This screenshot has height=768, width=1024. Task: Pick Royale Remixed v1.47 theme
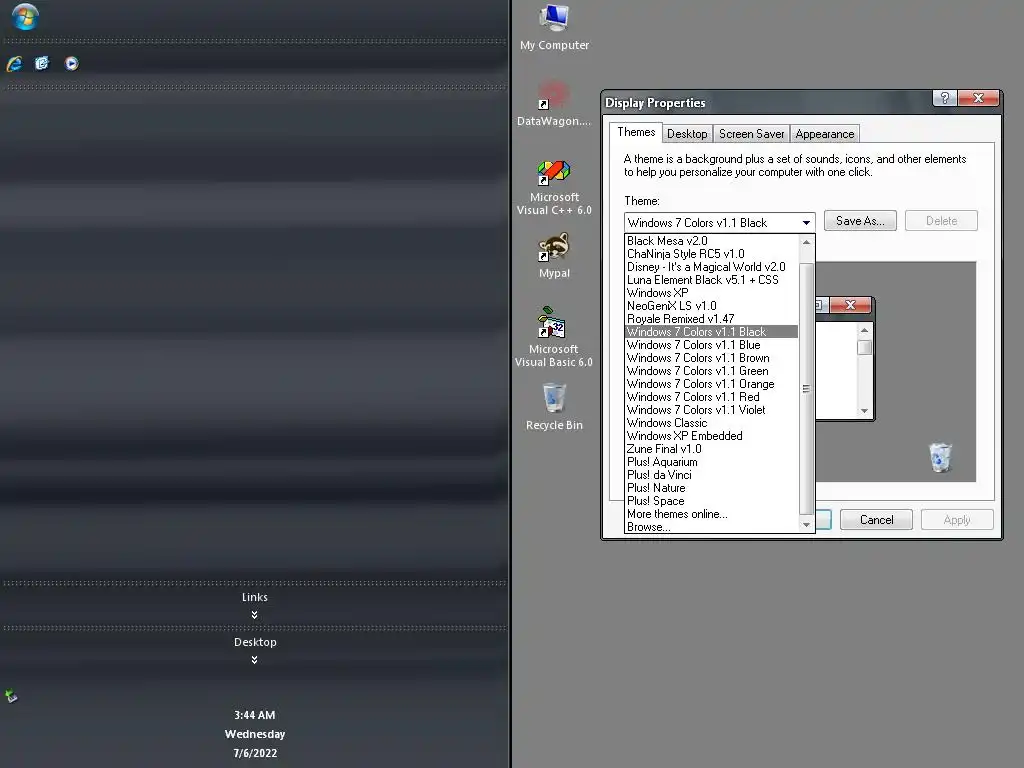[x=711, y=319]
